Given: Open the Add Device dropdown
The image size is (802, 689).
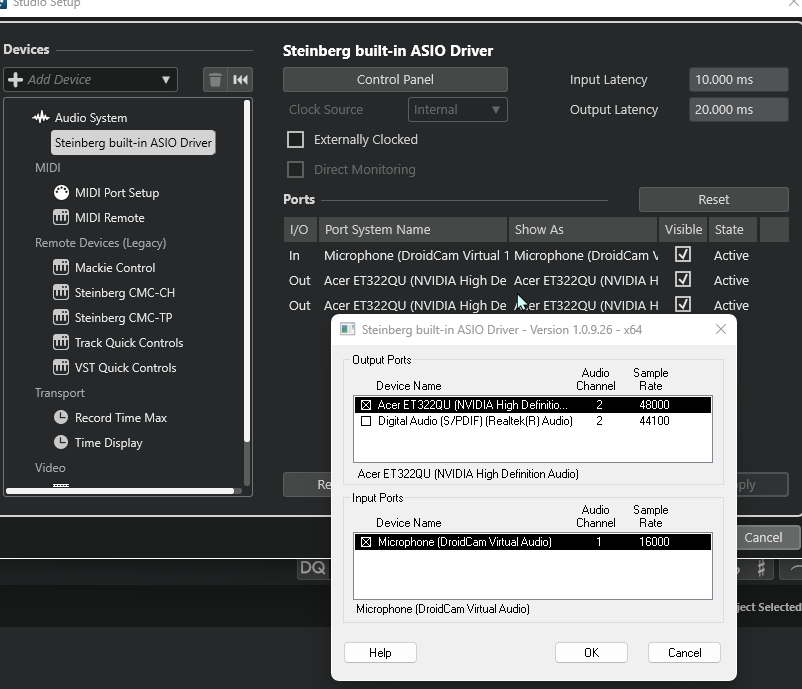Looking at the screenshot, I should pos(91,80).
